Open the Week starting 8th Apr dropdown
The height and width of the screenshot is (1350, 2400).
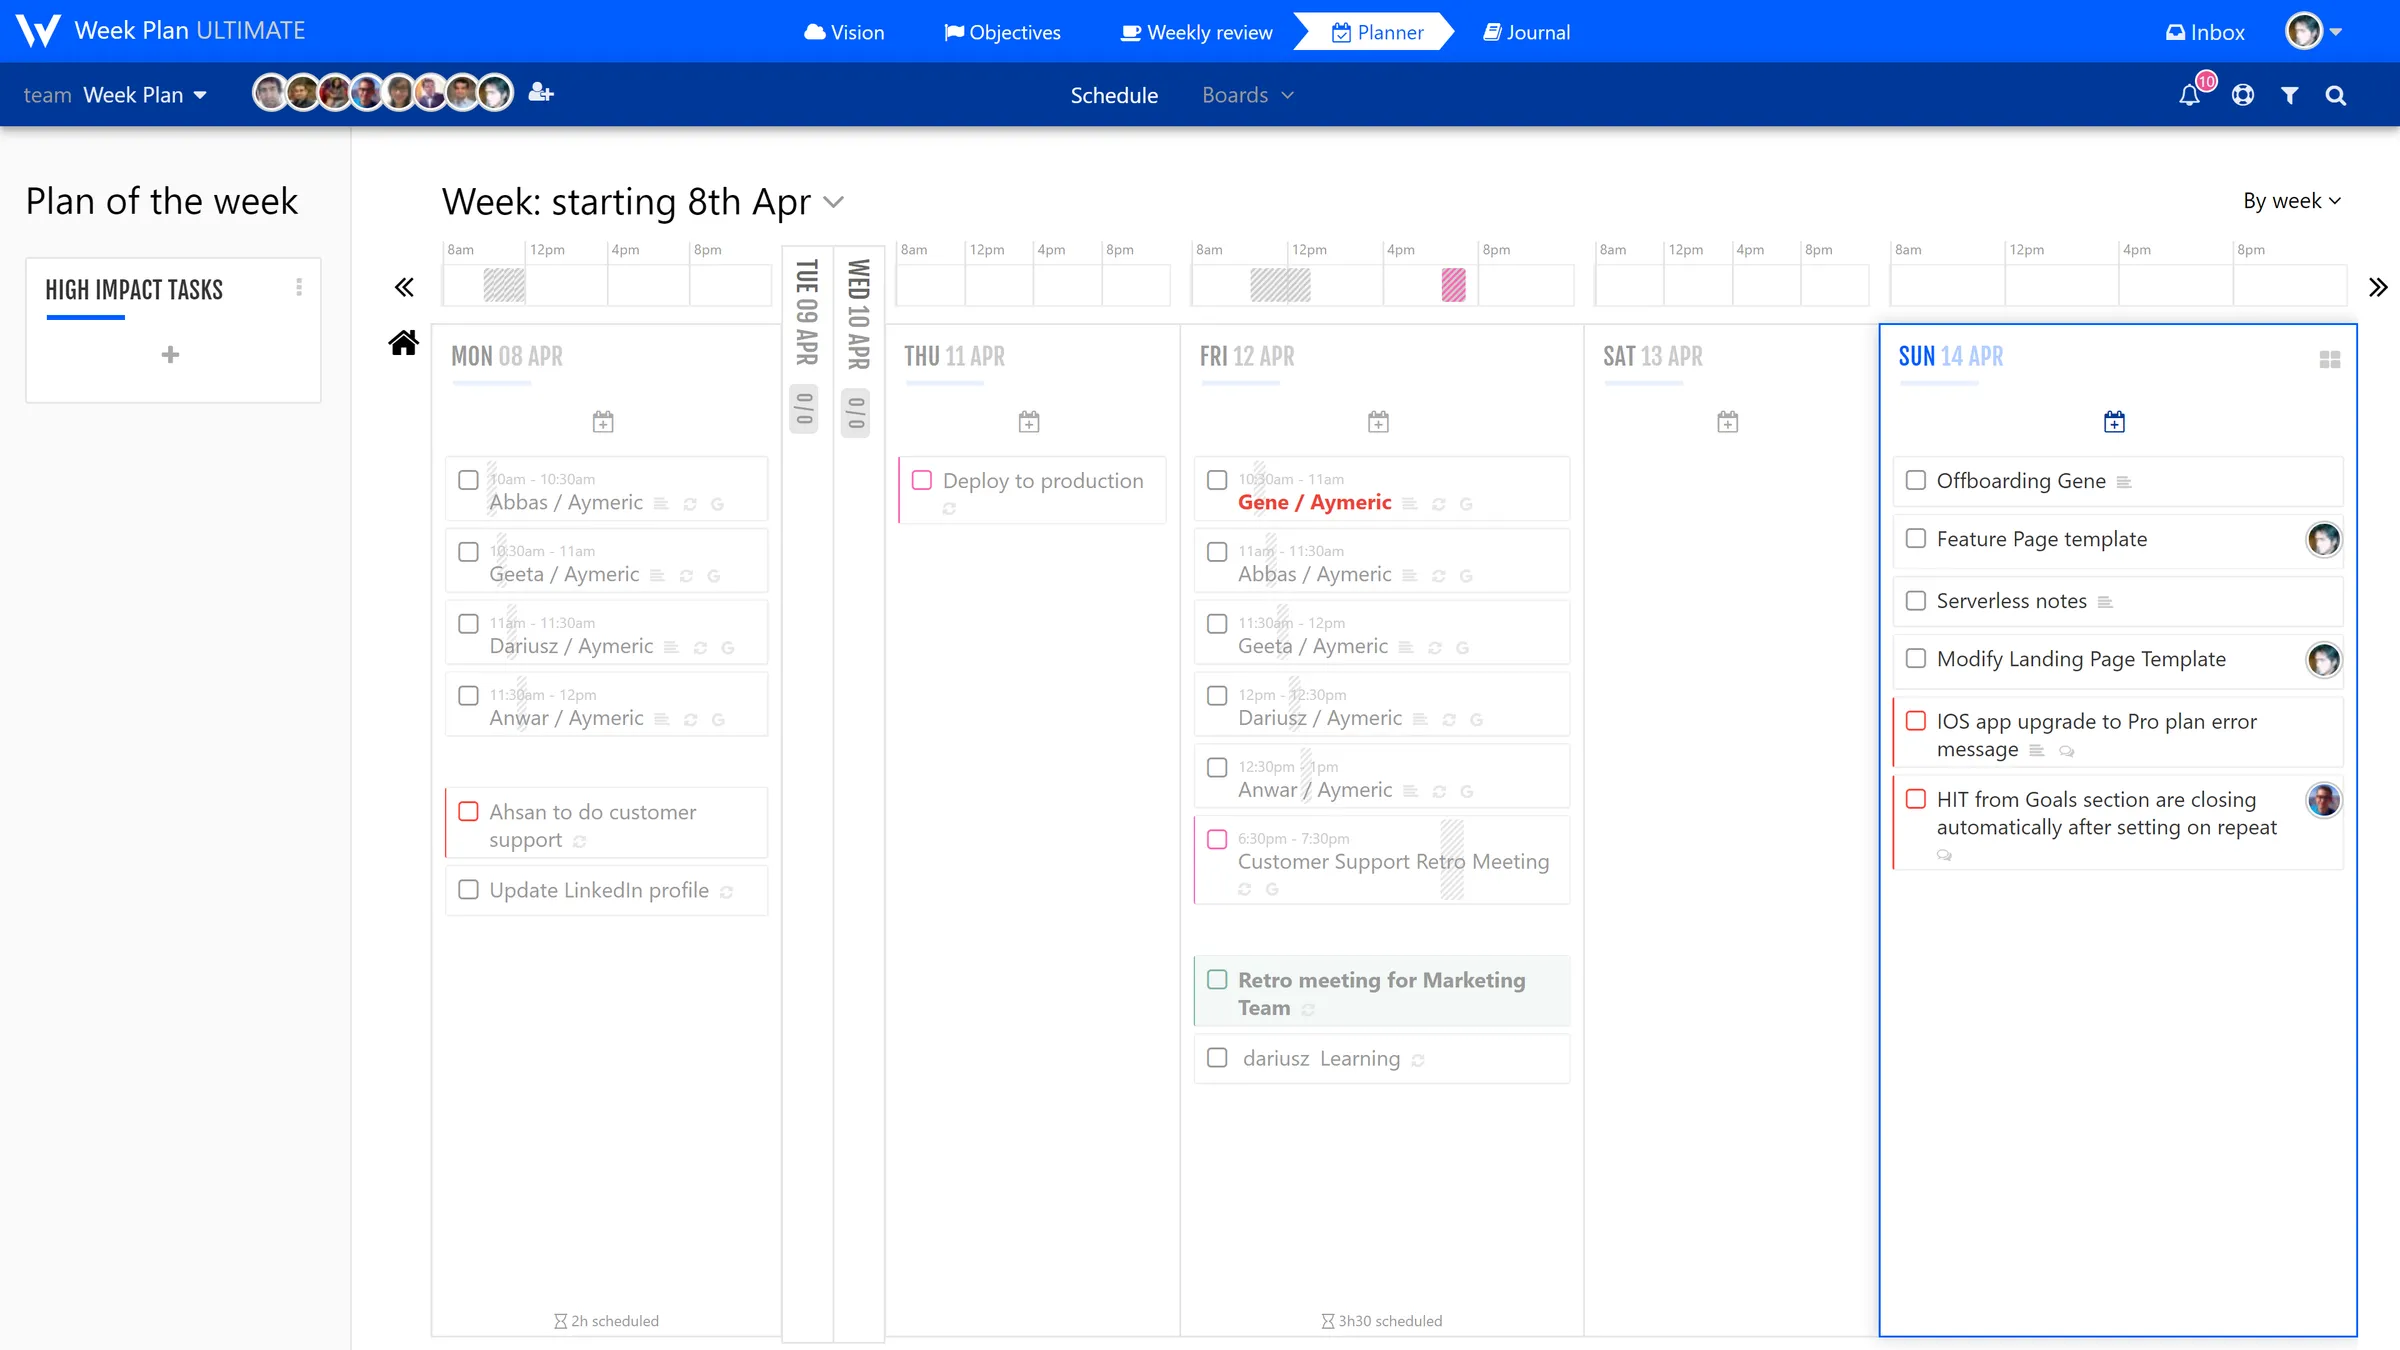click(834, 202)
